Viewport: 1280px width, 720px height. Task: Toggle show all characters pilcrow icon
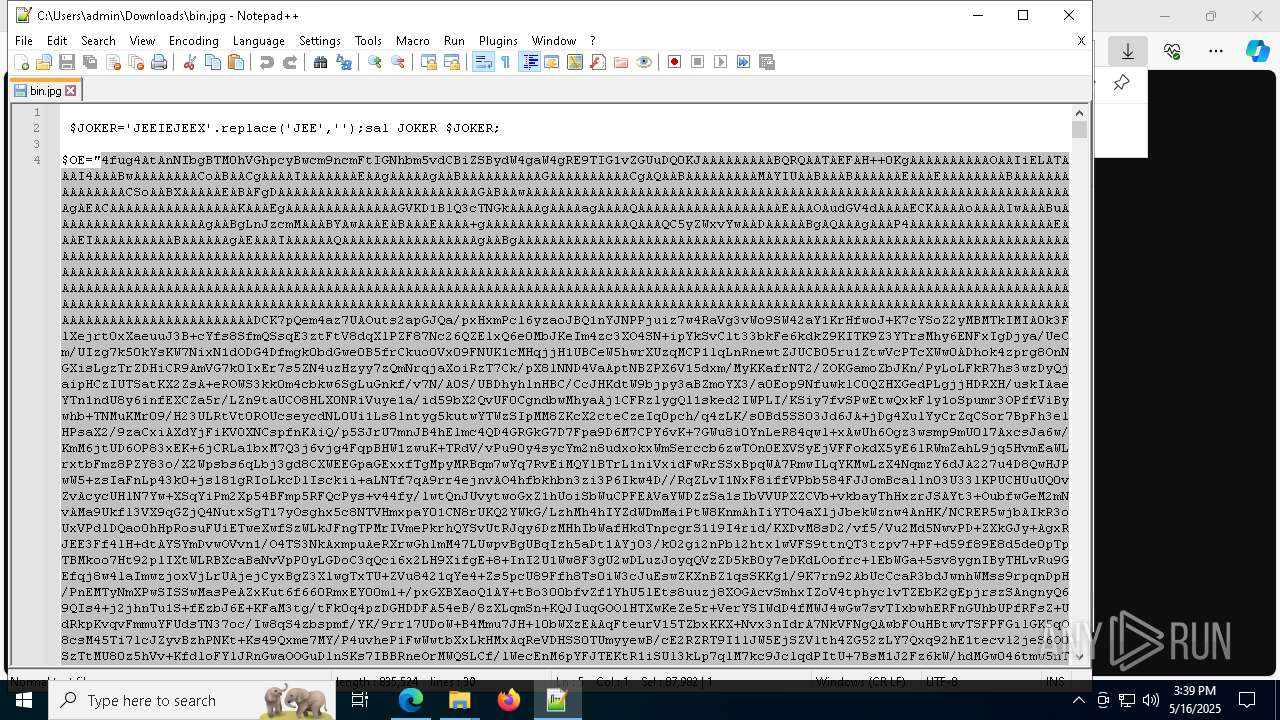tap(505, 62)
